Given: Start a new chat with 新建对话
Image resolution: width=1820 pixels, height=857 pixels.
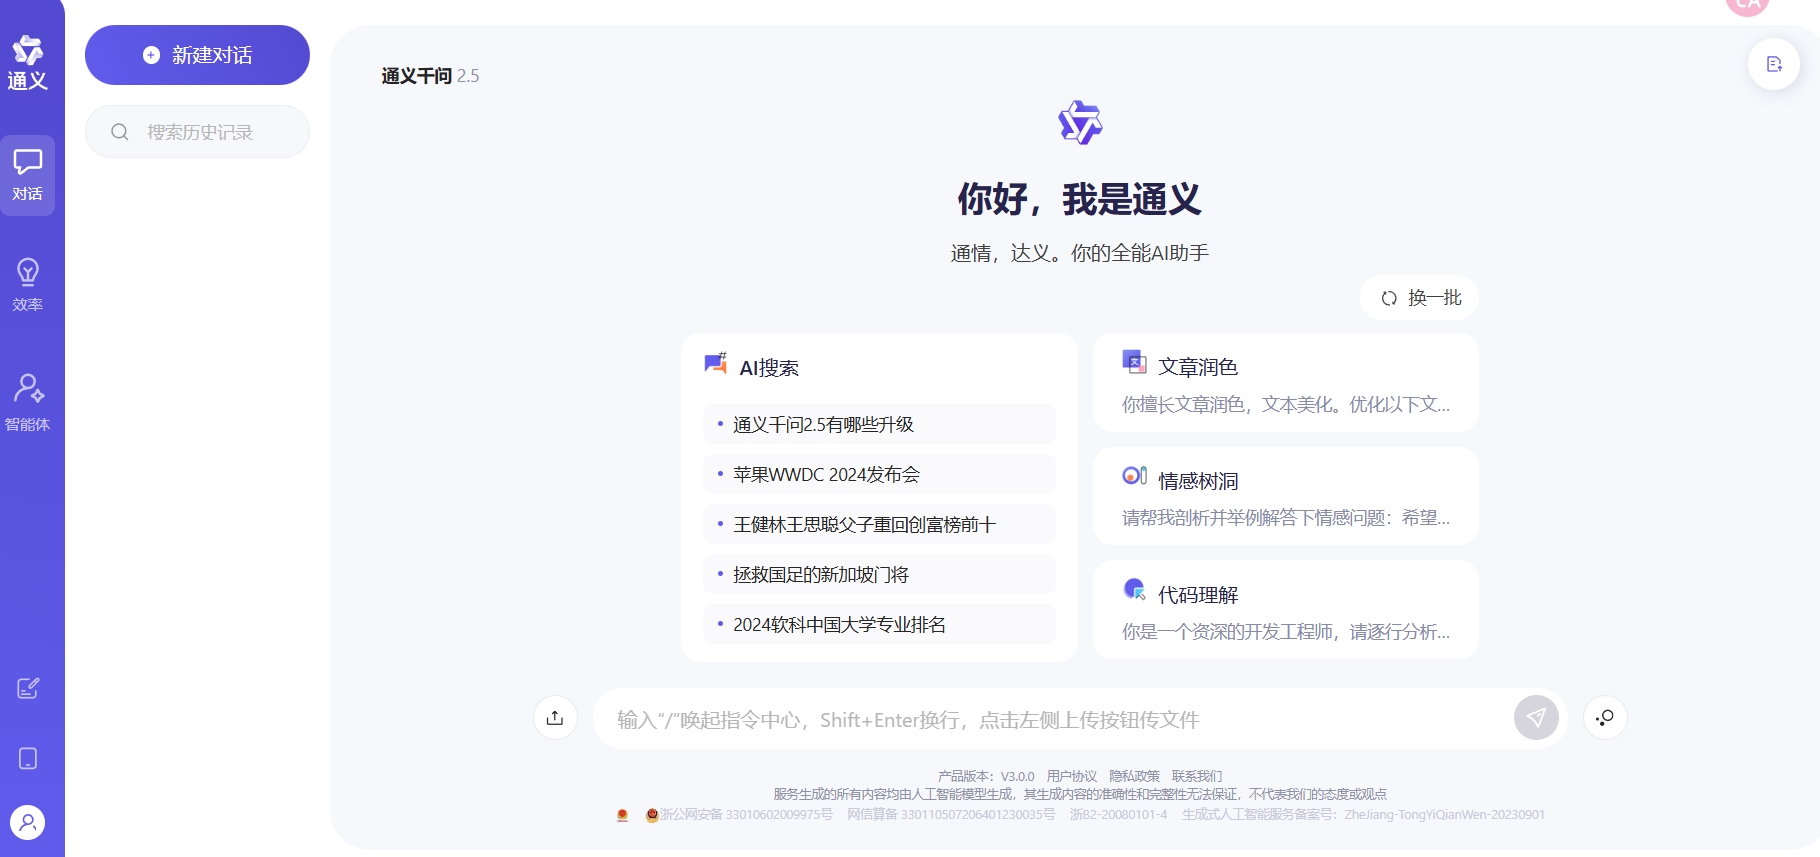Looking at the screenshot, I should (197, 55).
